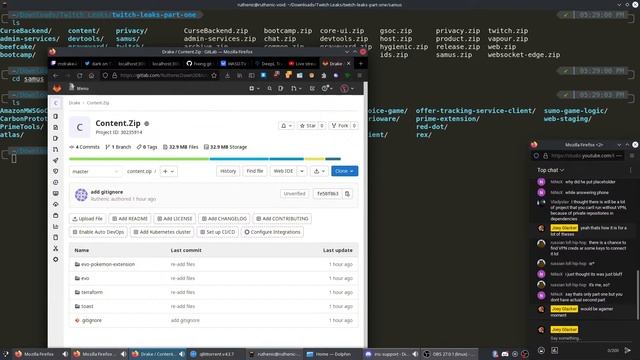The width and height of the screenshot is (640, 360).
Task: Click the Upload File button
Action: pos(87,219)
